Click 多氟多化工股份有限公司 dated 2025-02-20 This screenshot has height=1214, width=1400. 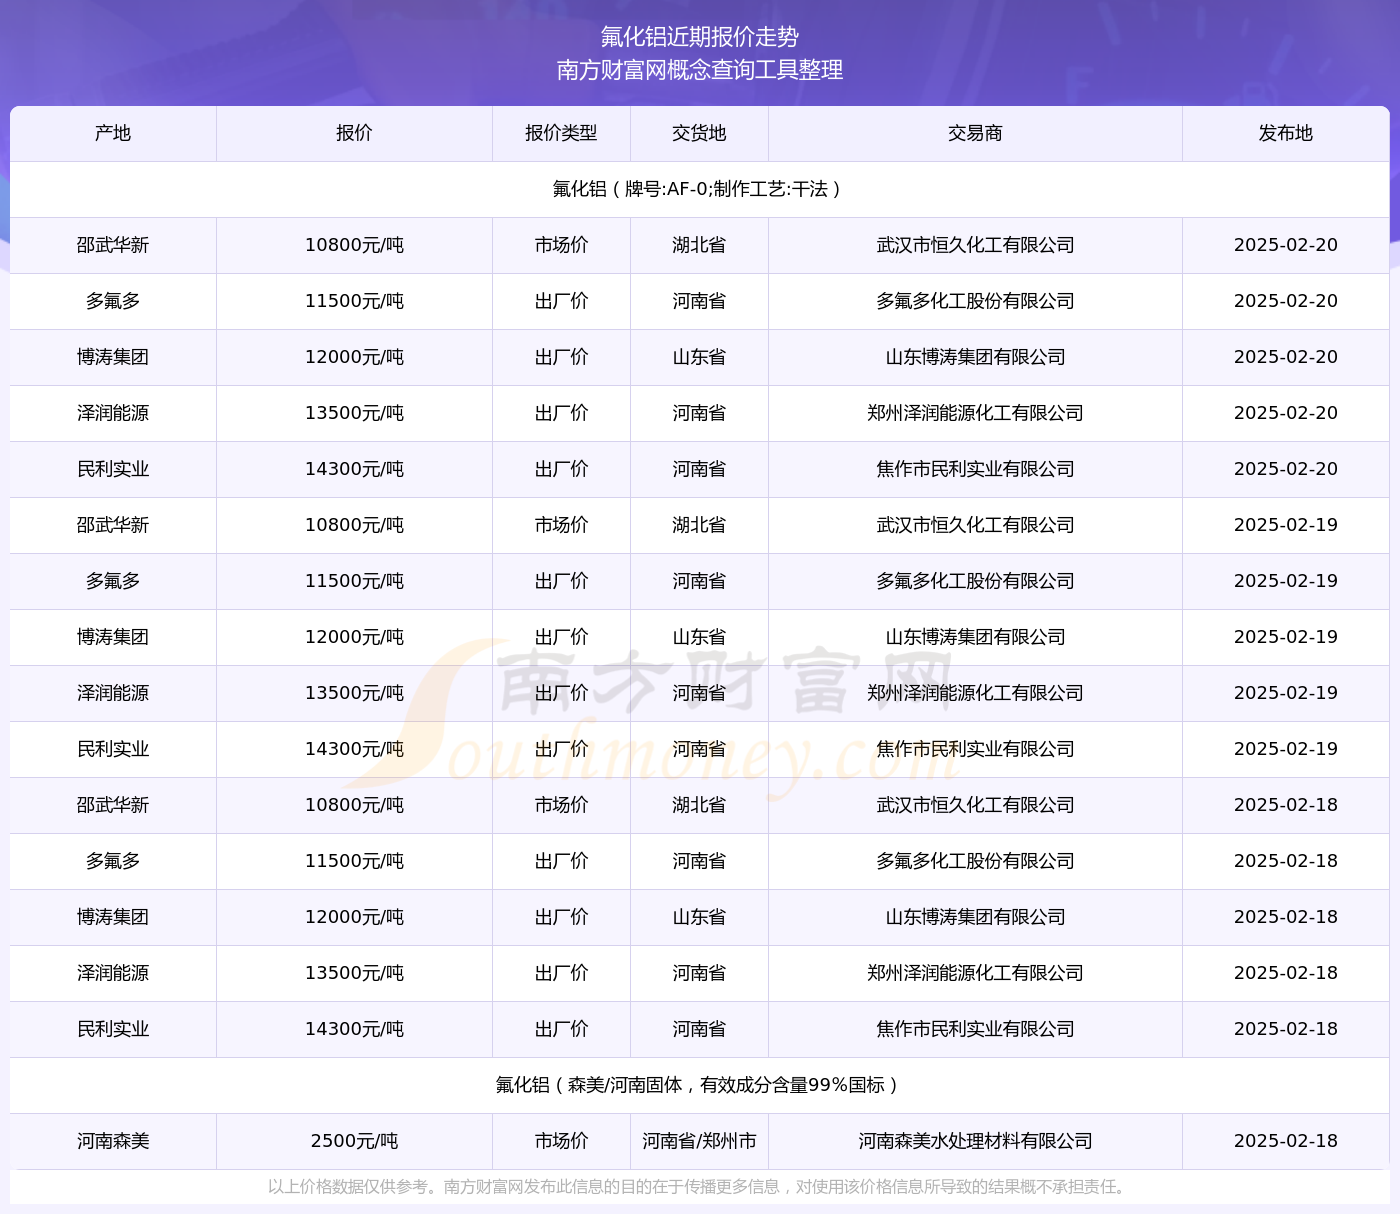(975, 301)
